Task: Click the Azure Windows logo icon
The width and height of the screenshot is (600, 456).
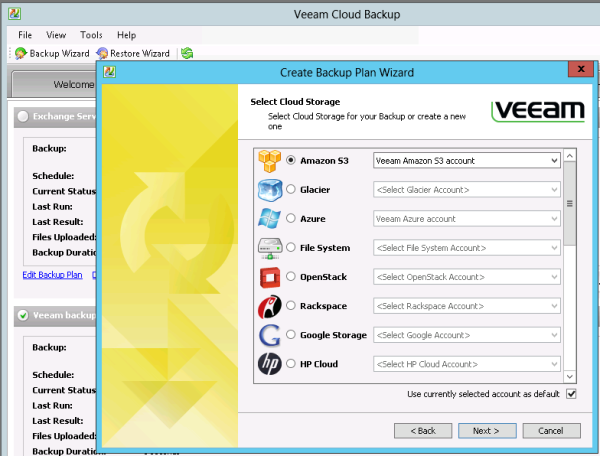Action: click(271, 218)
